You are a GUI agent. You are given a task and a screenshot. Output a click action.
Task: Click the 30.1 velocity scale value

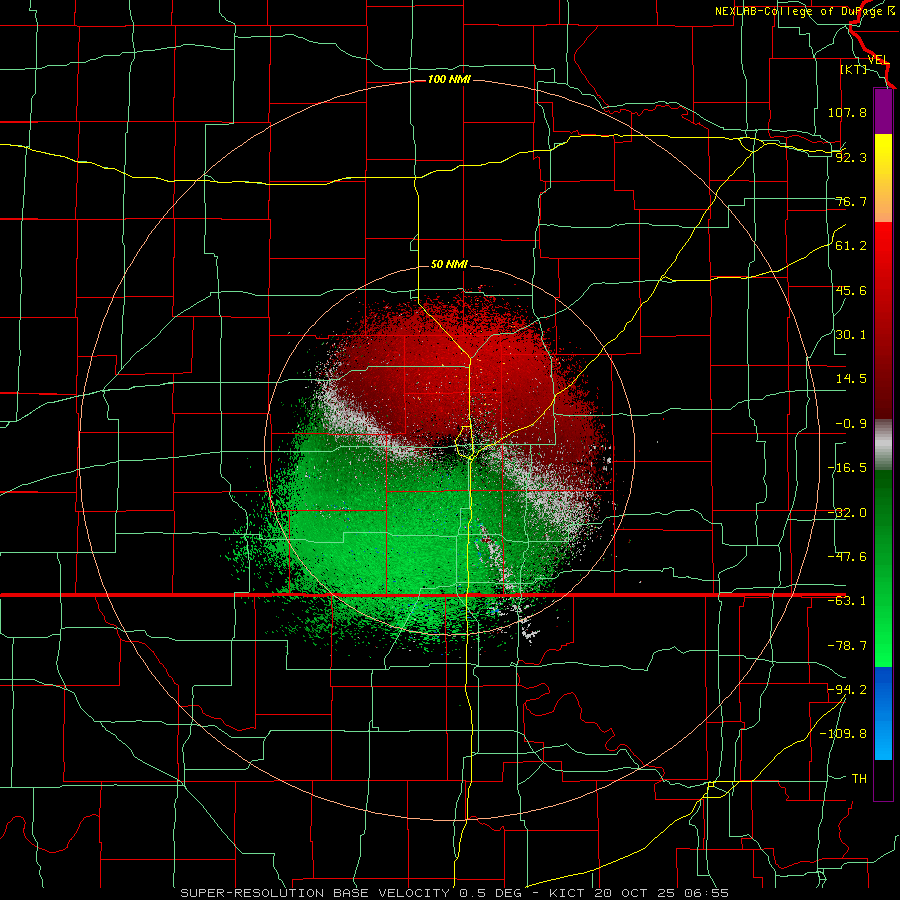click(x=851, y=335)
